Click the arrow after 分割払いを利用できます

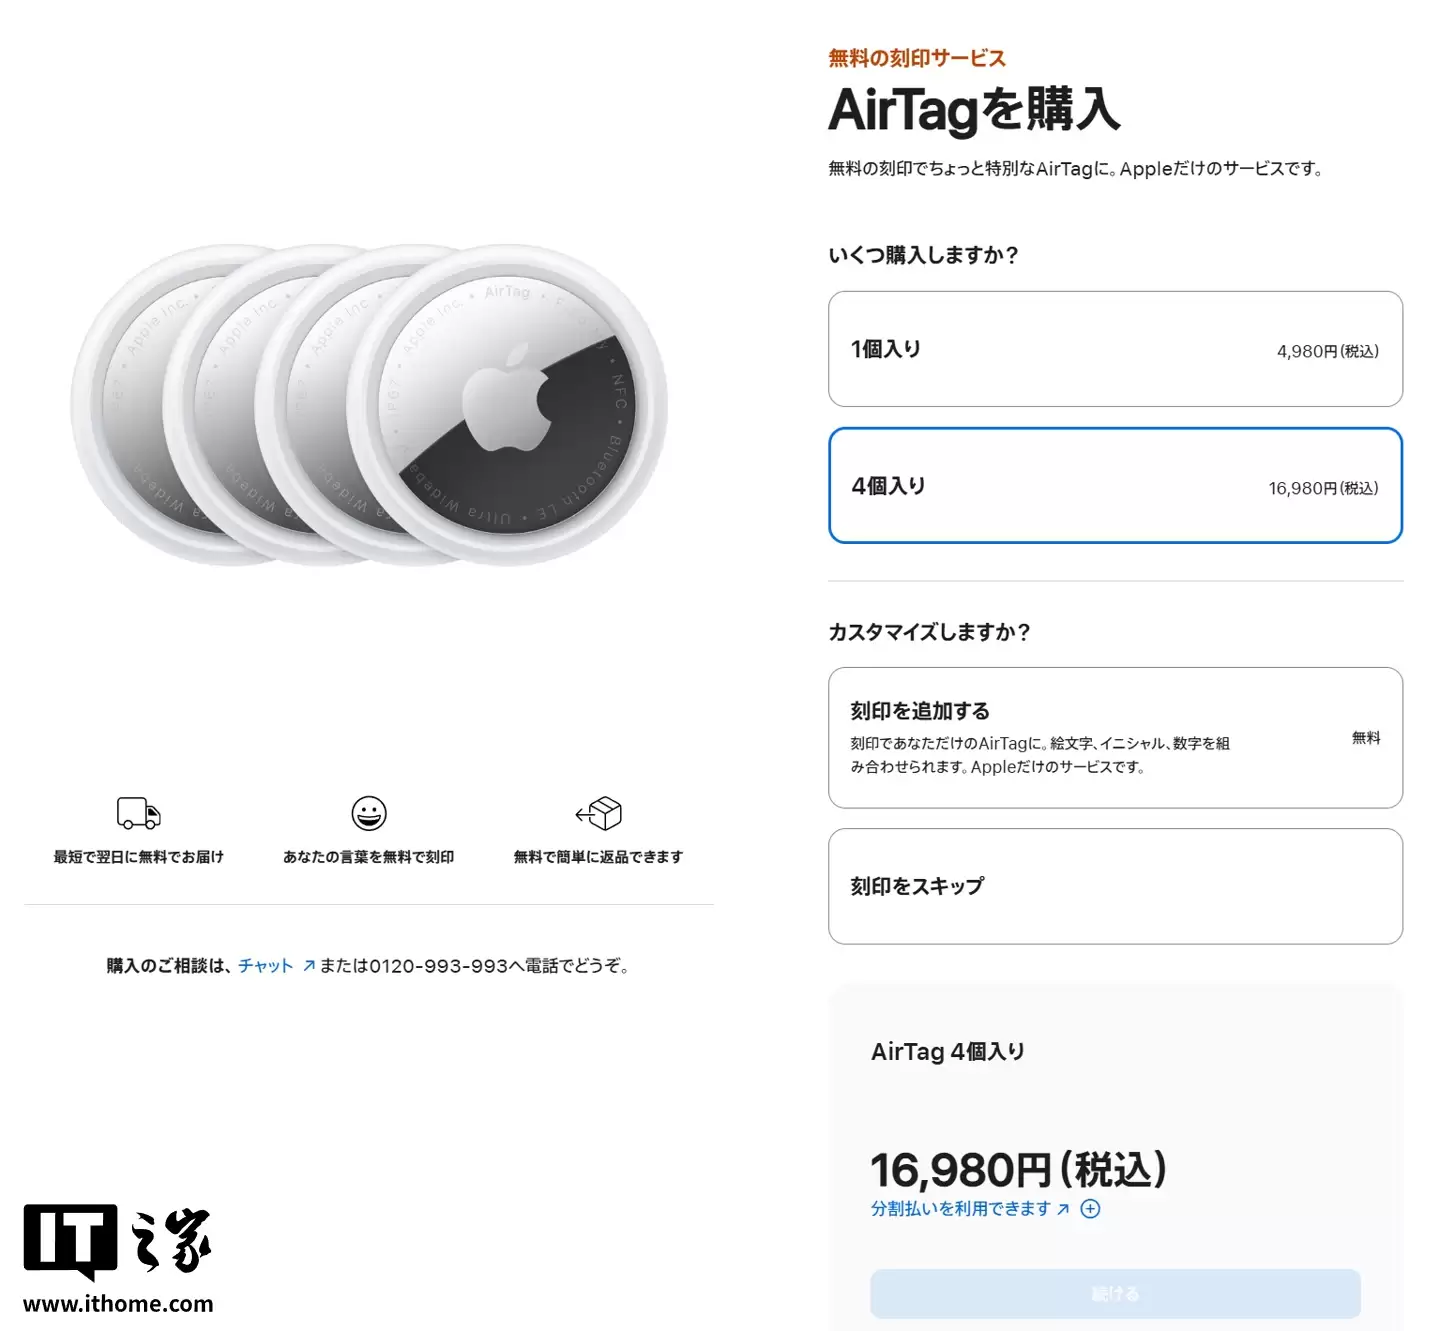(x=1064, y=1208)
